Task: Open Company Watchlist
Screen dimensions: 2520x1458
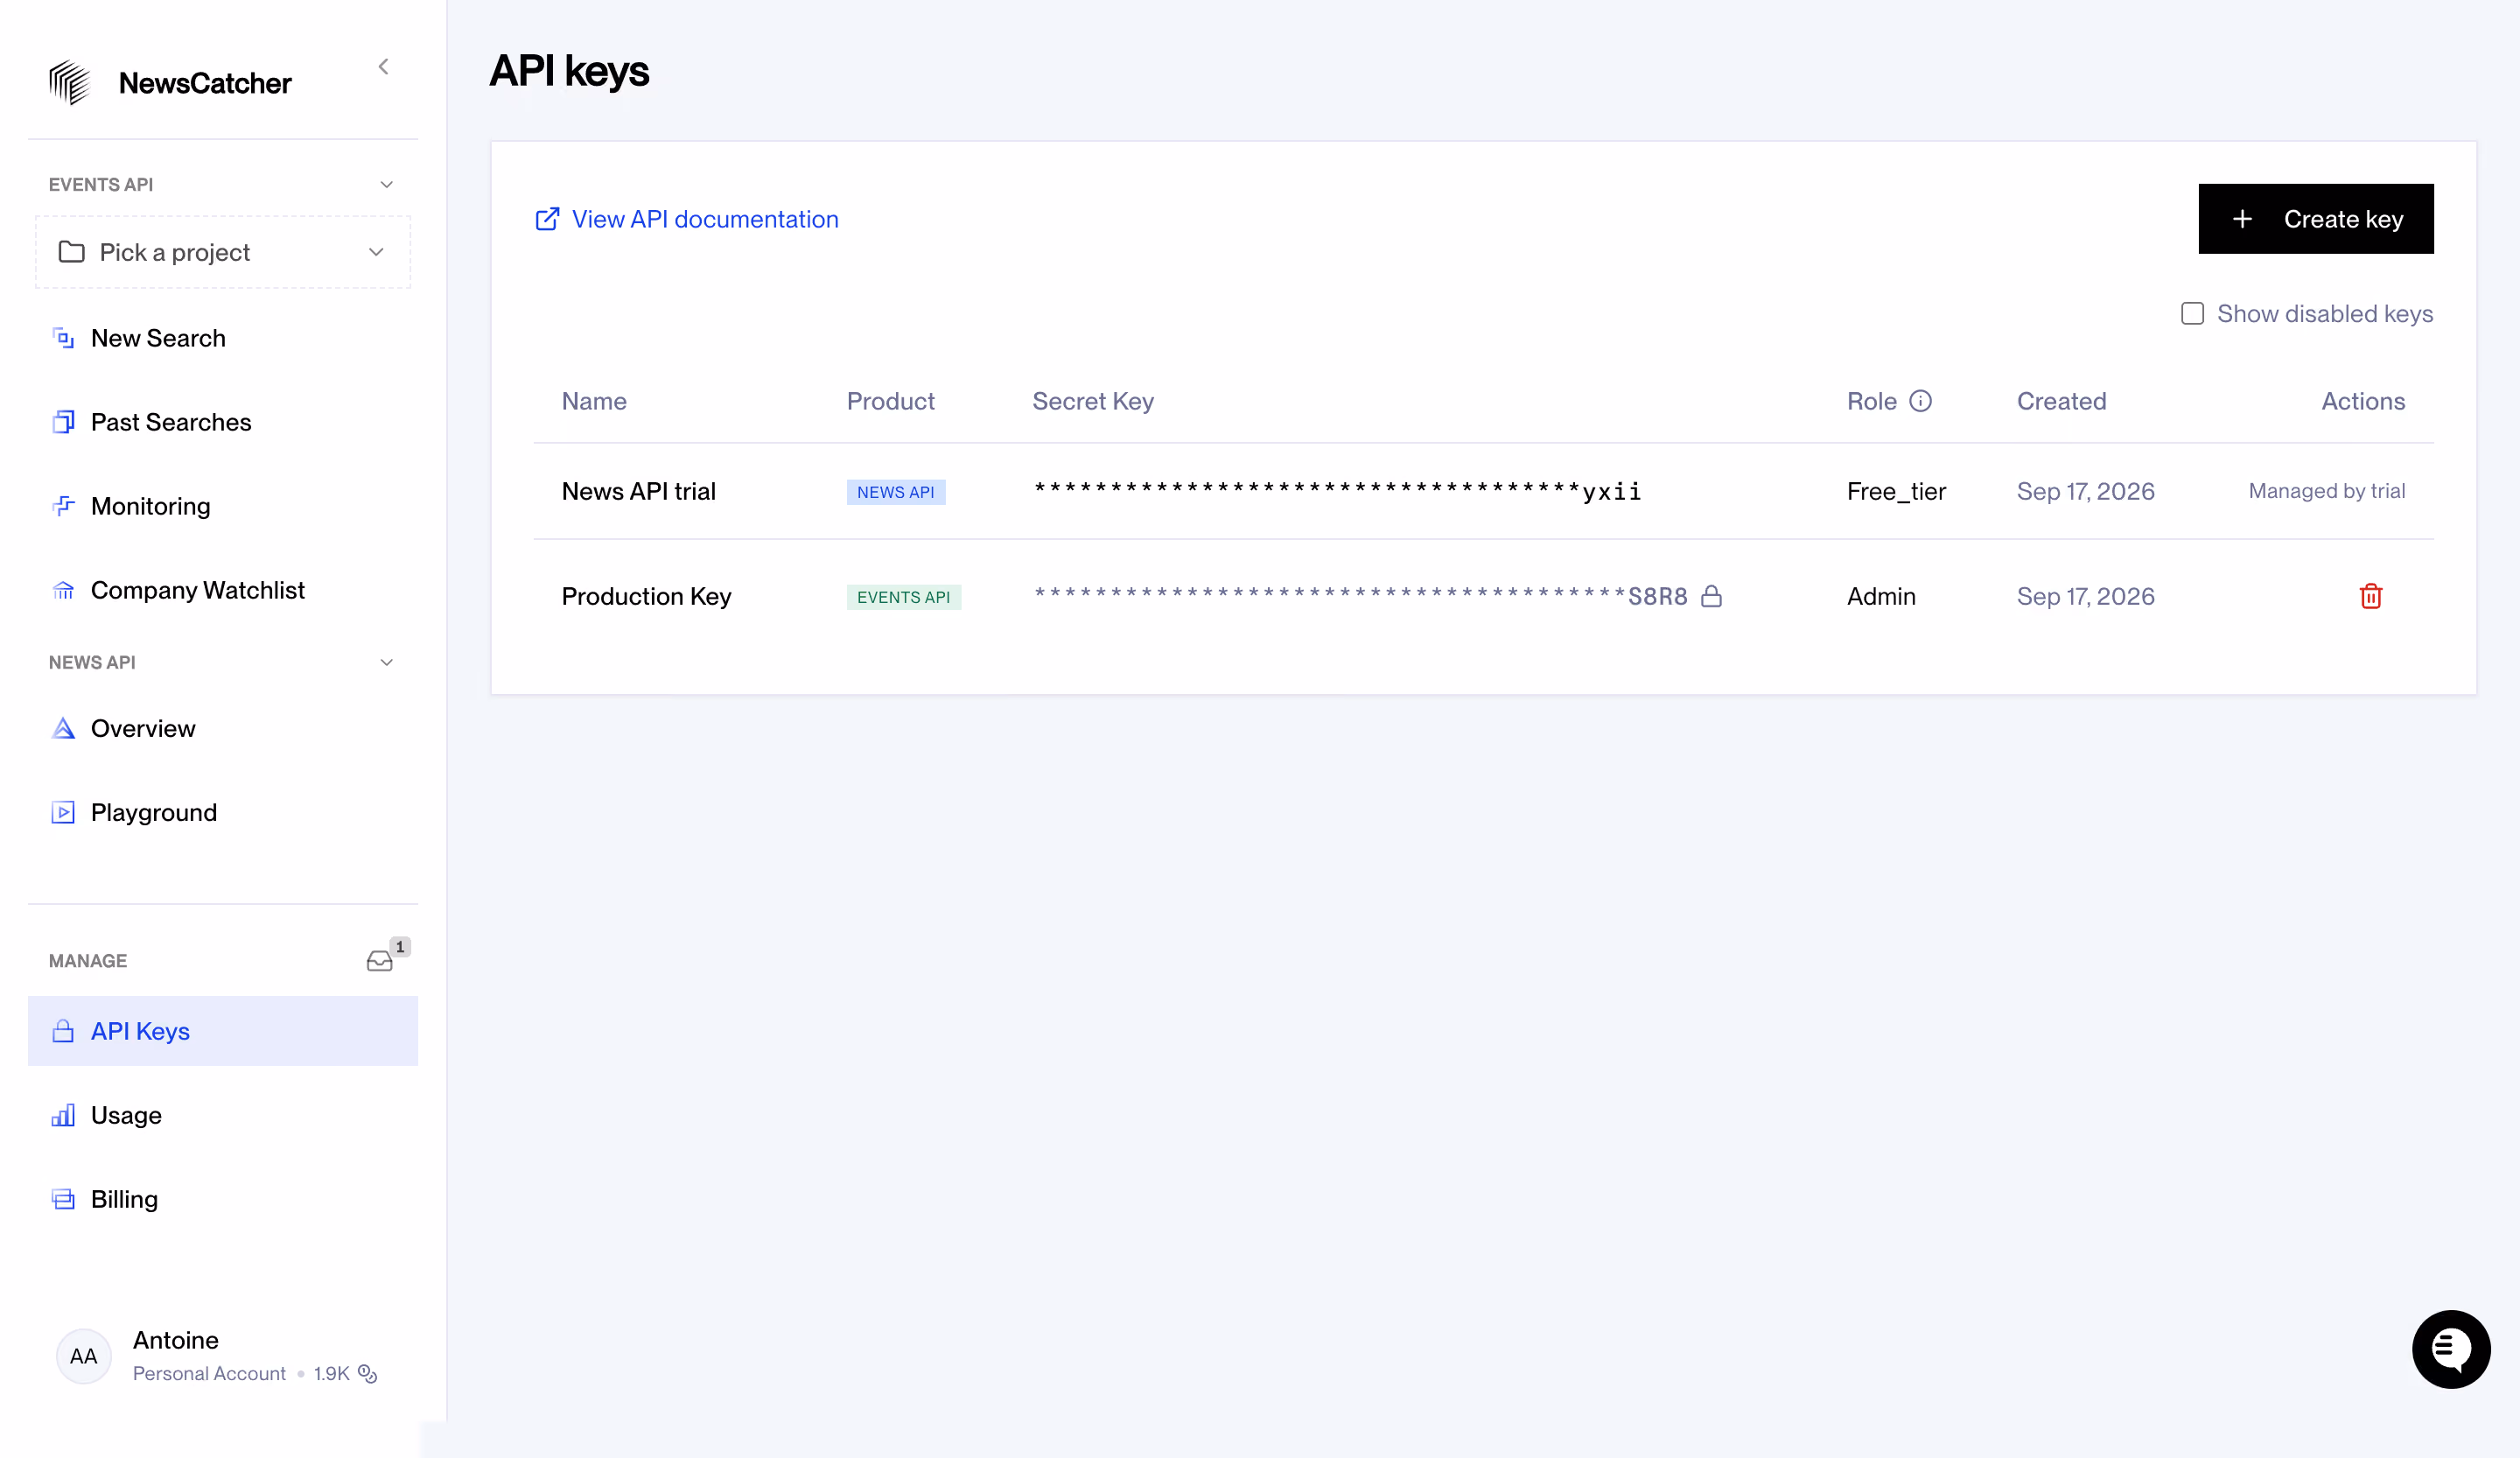Action: click(223, 590)
